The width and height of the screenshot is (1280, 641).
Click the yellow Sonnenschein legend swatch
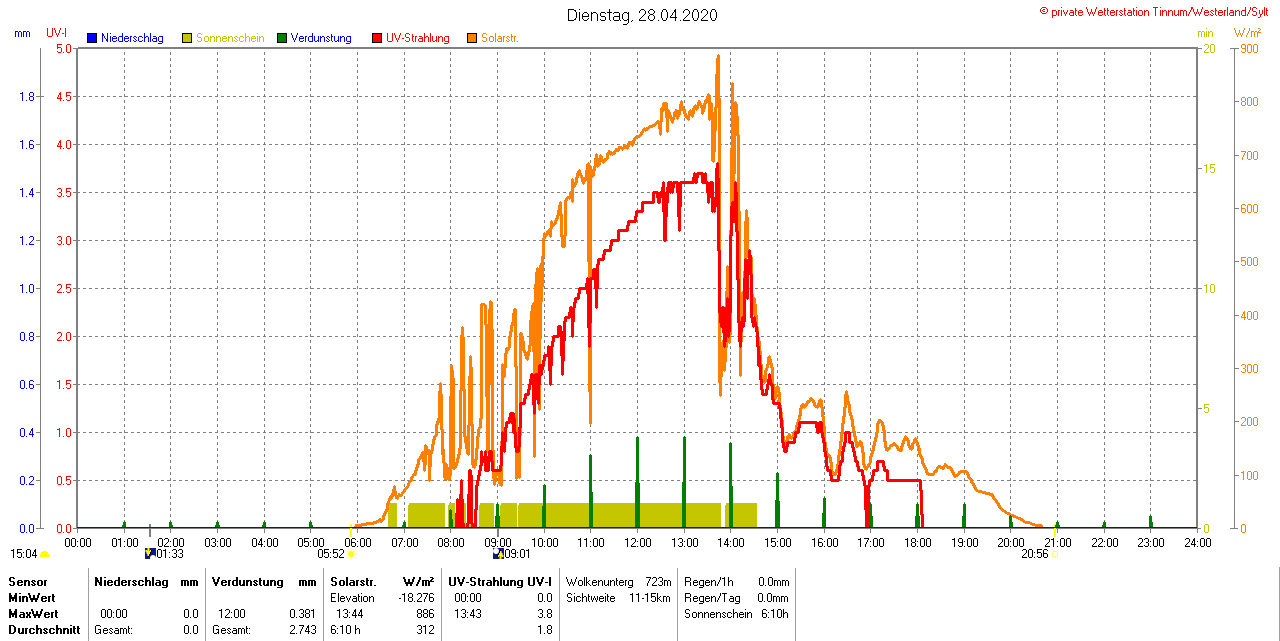pyautogui.click(x=187, y=38)
